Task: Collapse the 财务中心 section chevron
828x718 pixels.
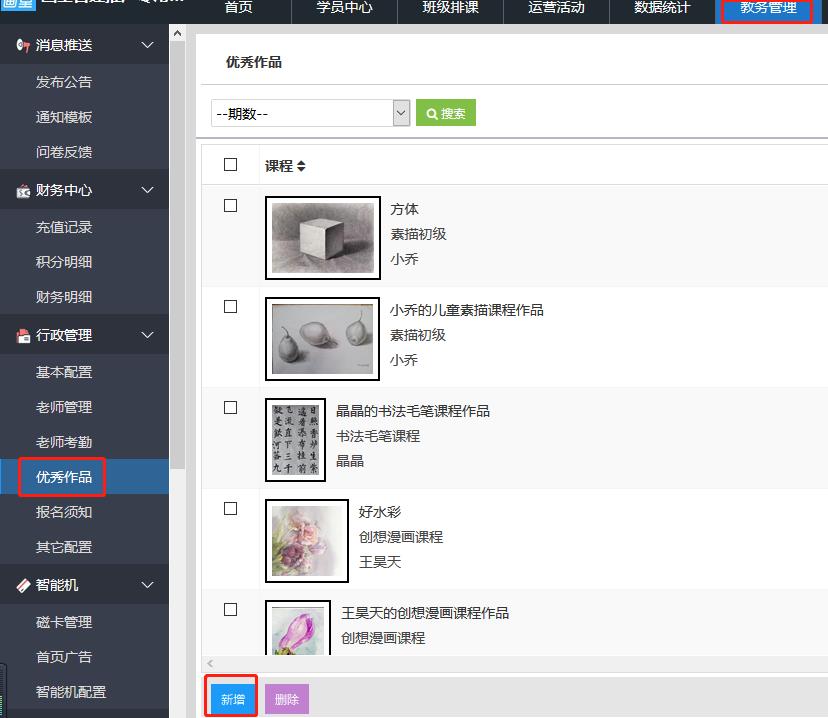Action: [148, 190]
